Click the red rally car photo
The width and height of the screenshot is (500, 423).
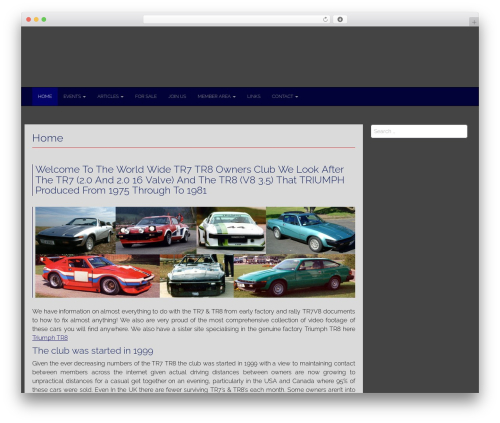[156, 230]
